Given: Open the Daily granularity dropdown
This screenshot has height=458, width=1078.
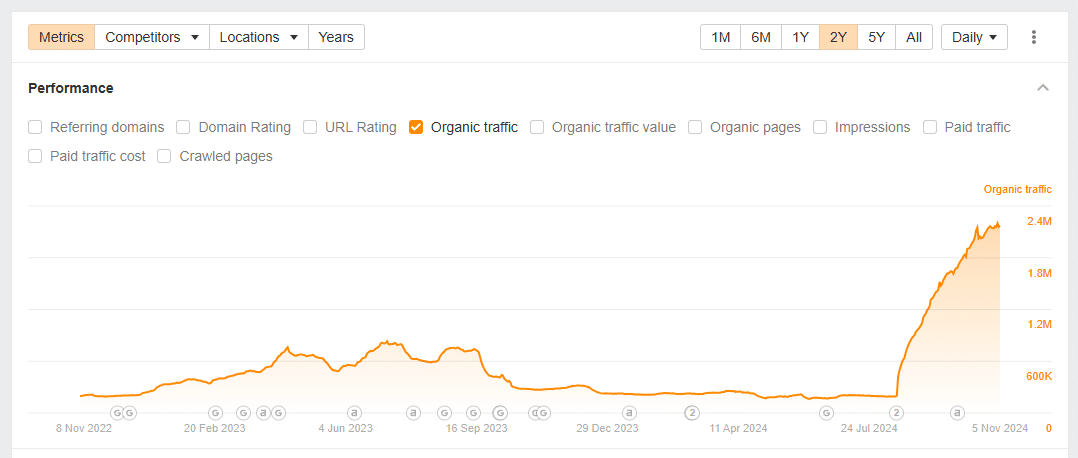Looking at the screenshot, I should coord(974,37).
